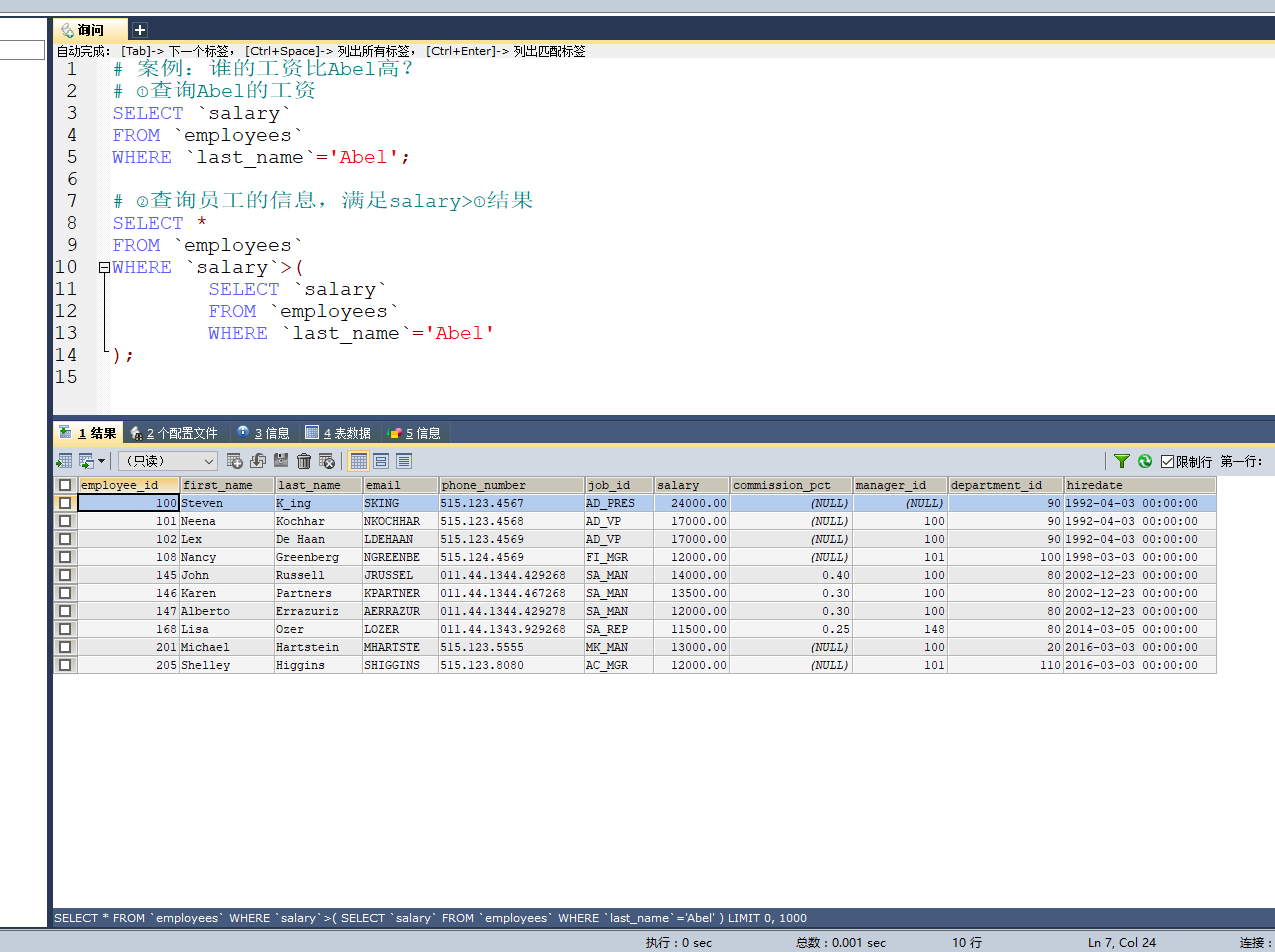Click the manager_id column header
The image size is (1275, 952).
(x=900, y=485)
